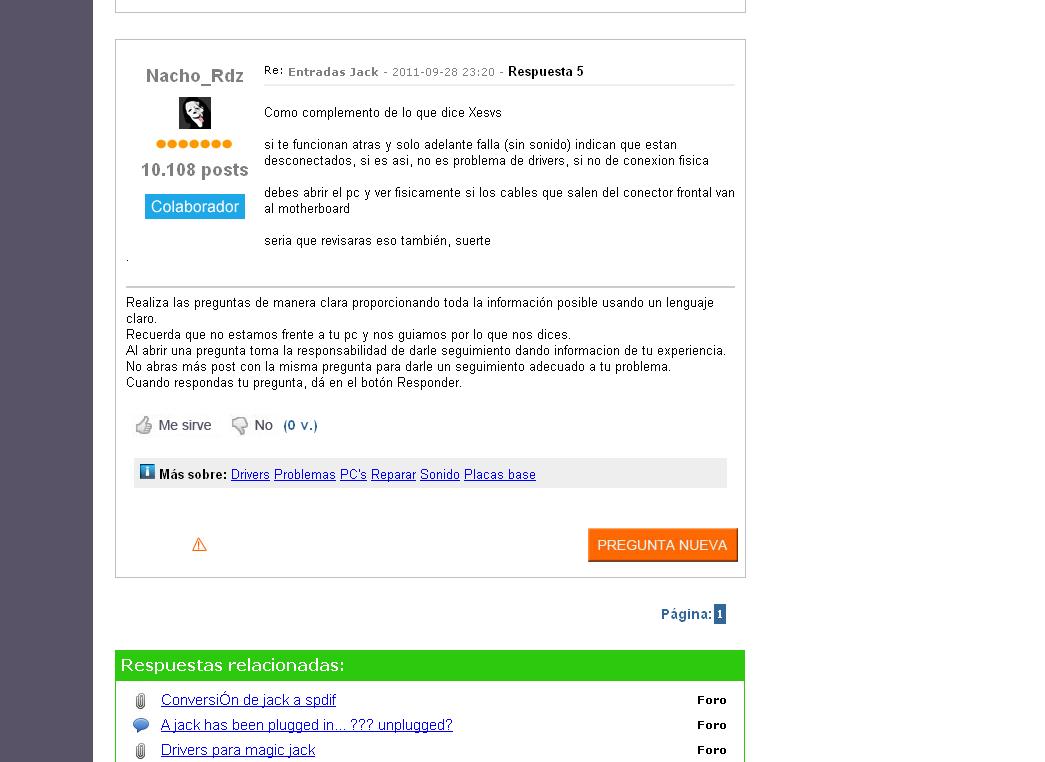Click text 'Como complemento de lo que dice Xesvs'
Screen dimensions: 1045x762
[383, 113]
